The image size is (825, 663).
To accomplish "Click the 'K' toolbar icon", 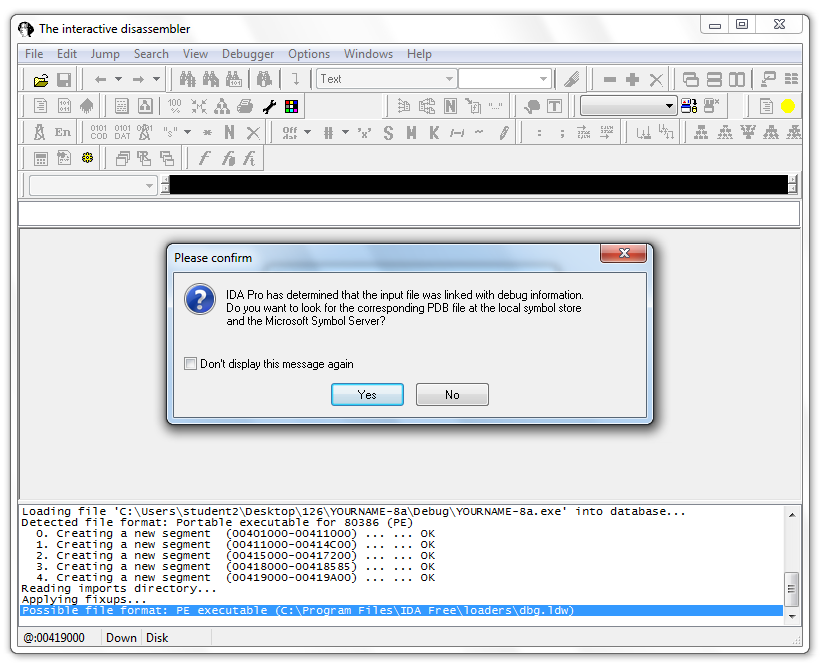I will pos(434,133).
